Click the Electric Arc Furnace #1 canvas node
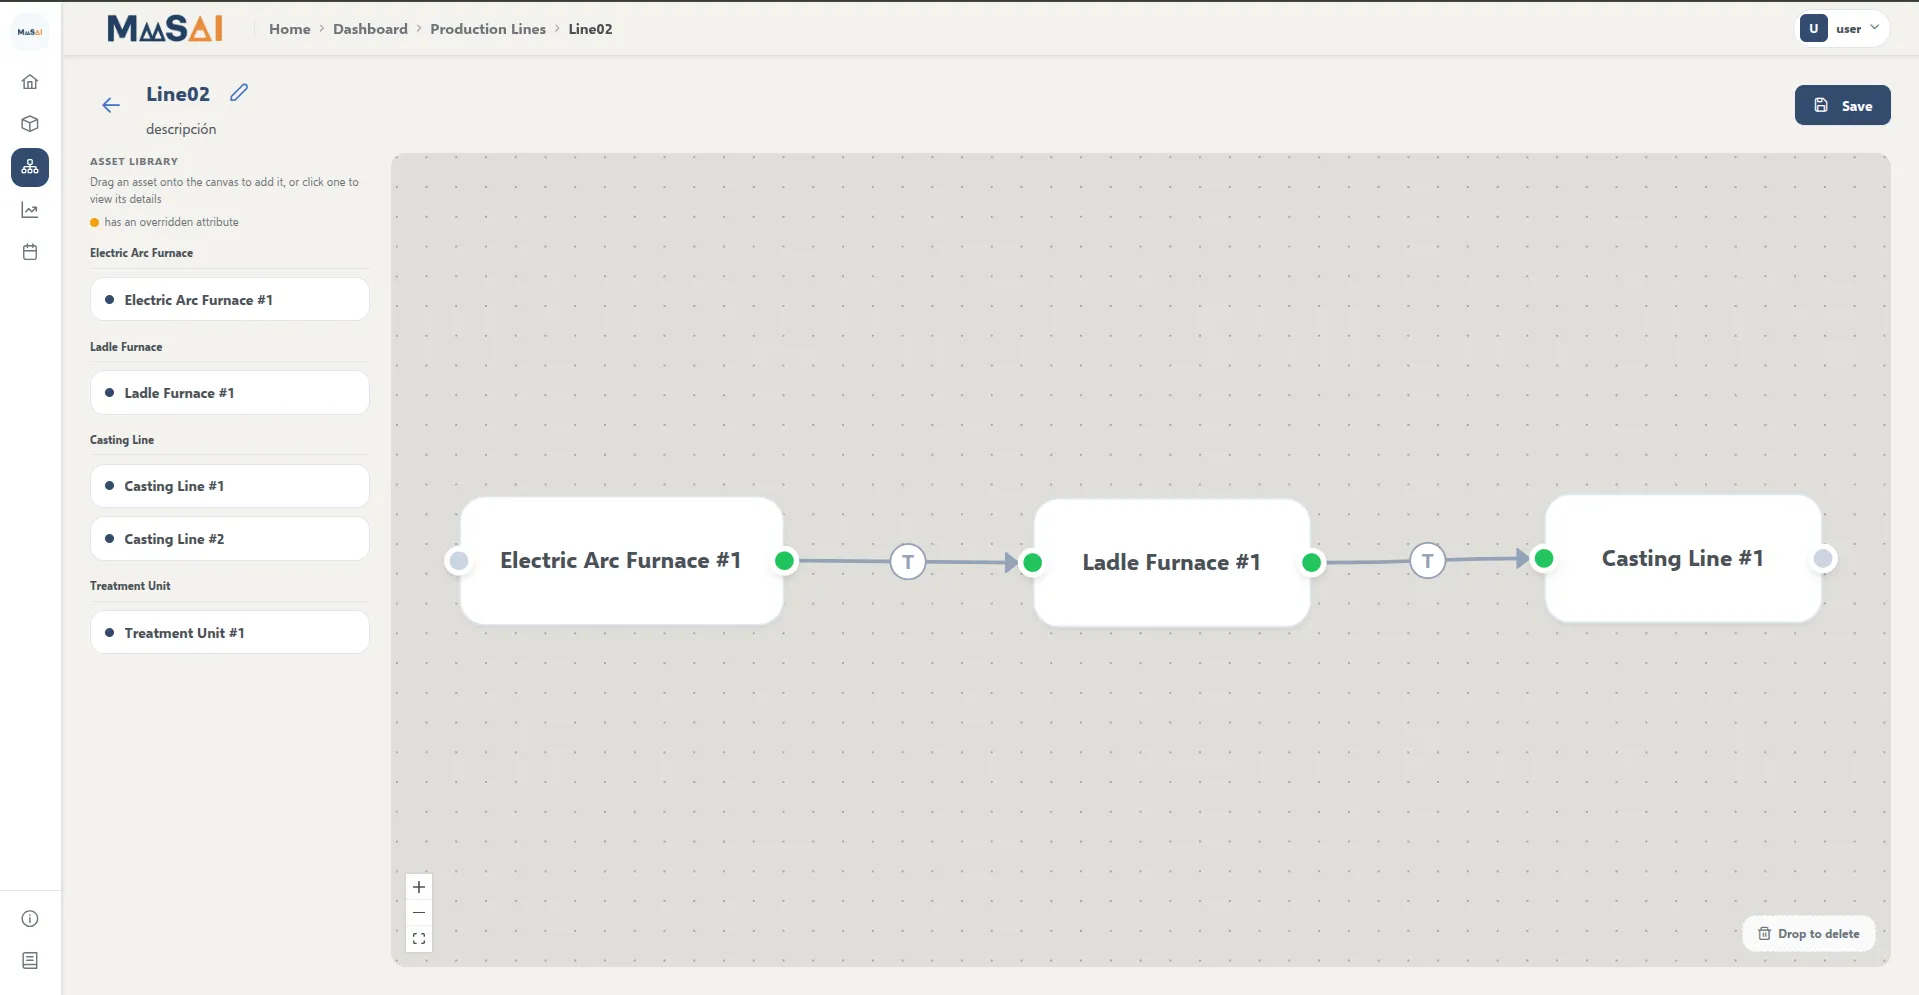Image resolution: width=1919 pixels, height=995 pixels. click(621, 561)
